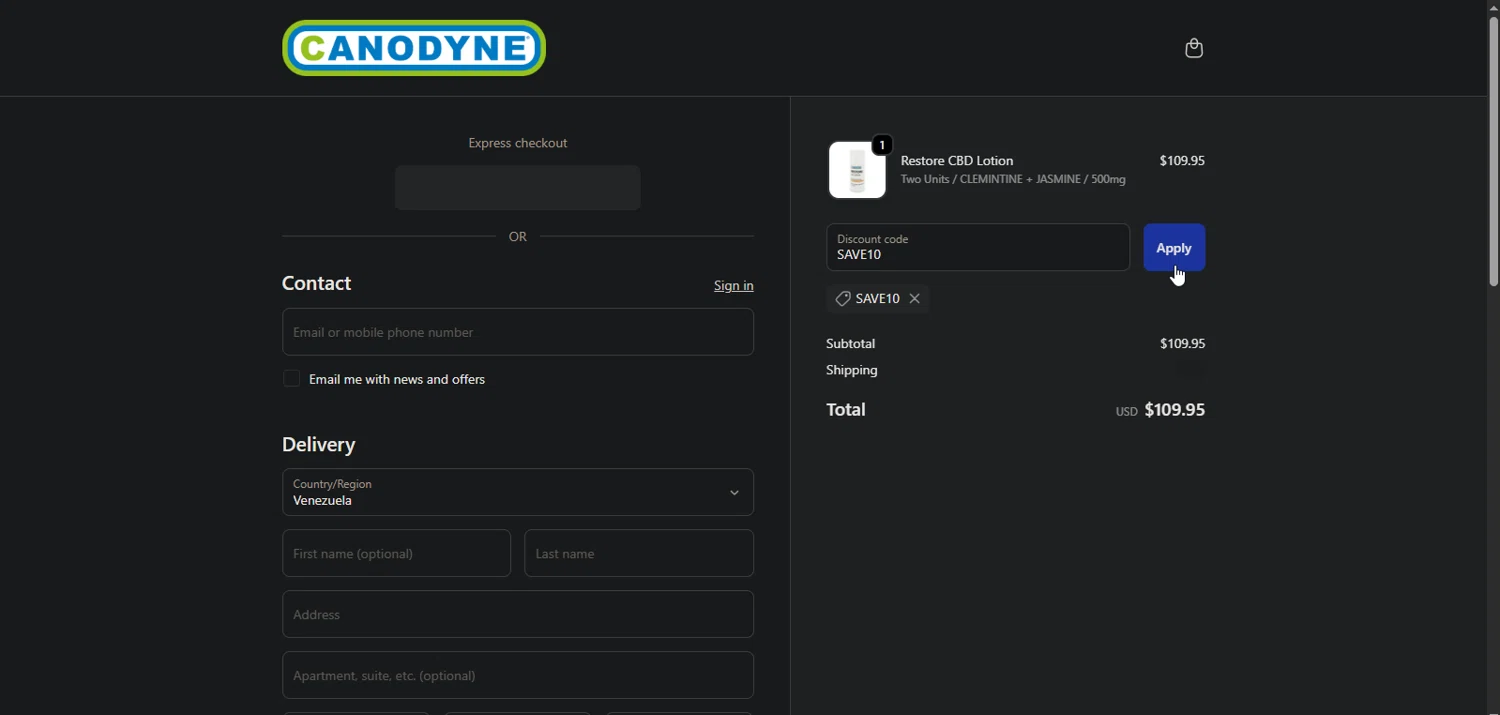The width and height of the screenshot is (1500, 715).
Task: Click the 'Express checkout' heading text
Action: tap(518, 143)
